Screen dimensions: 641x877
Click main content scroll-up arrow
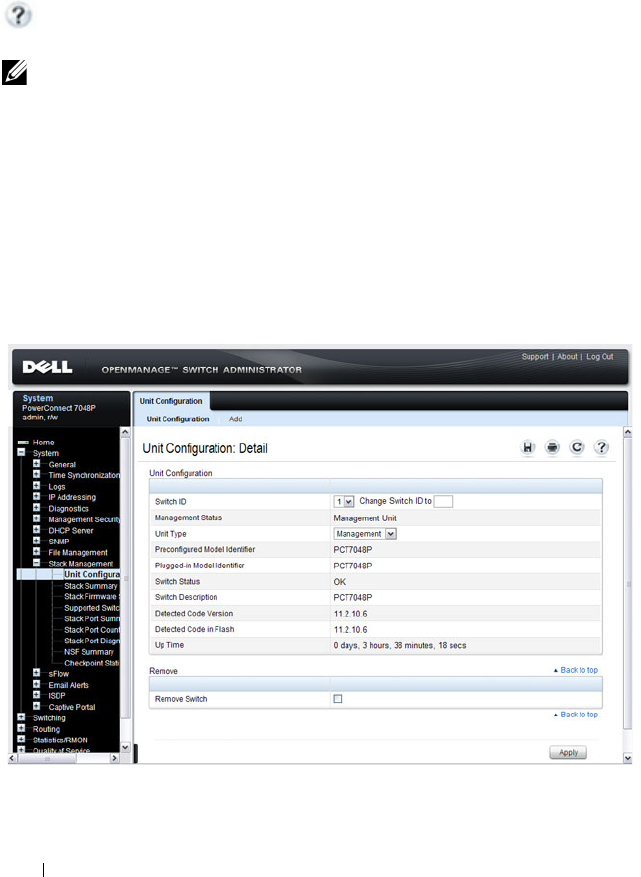(628, 432)
